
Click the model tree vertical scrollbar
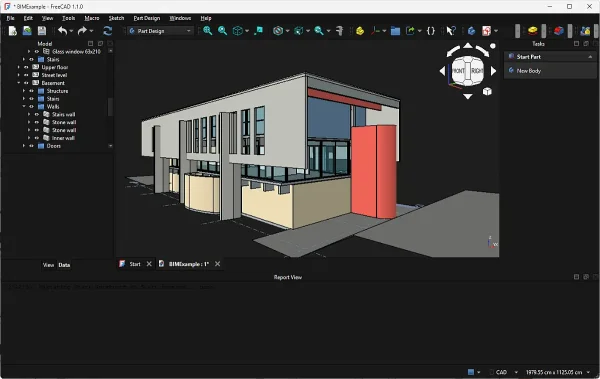pyautogui.click(x=111, y=106)
